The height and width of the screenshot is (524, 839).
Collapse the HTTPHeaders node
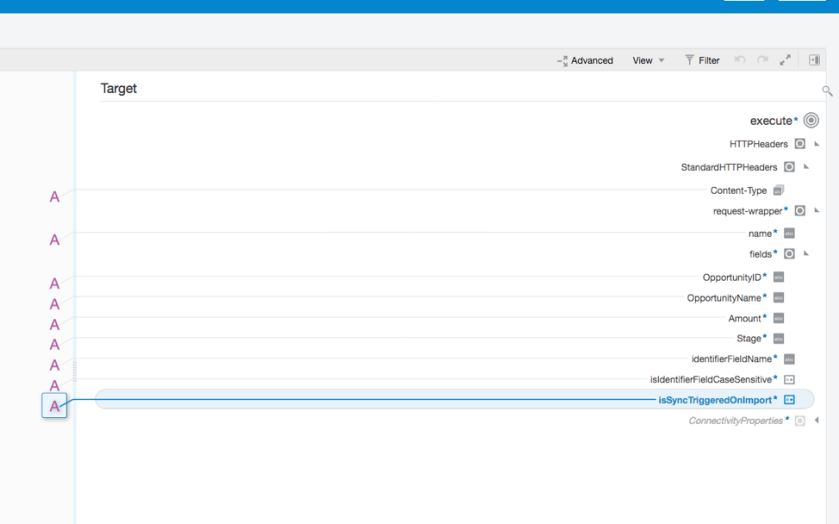tap(817, 144)
